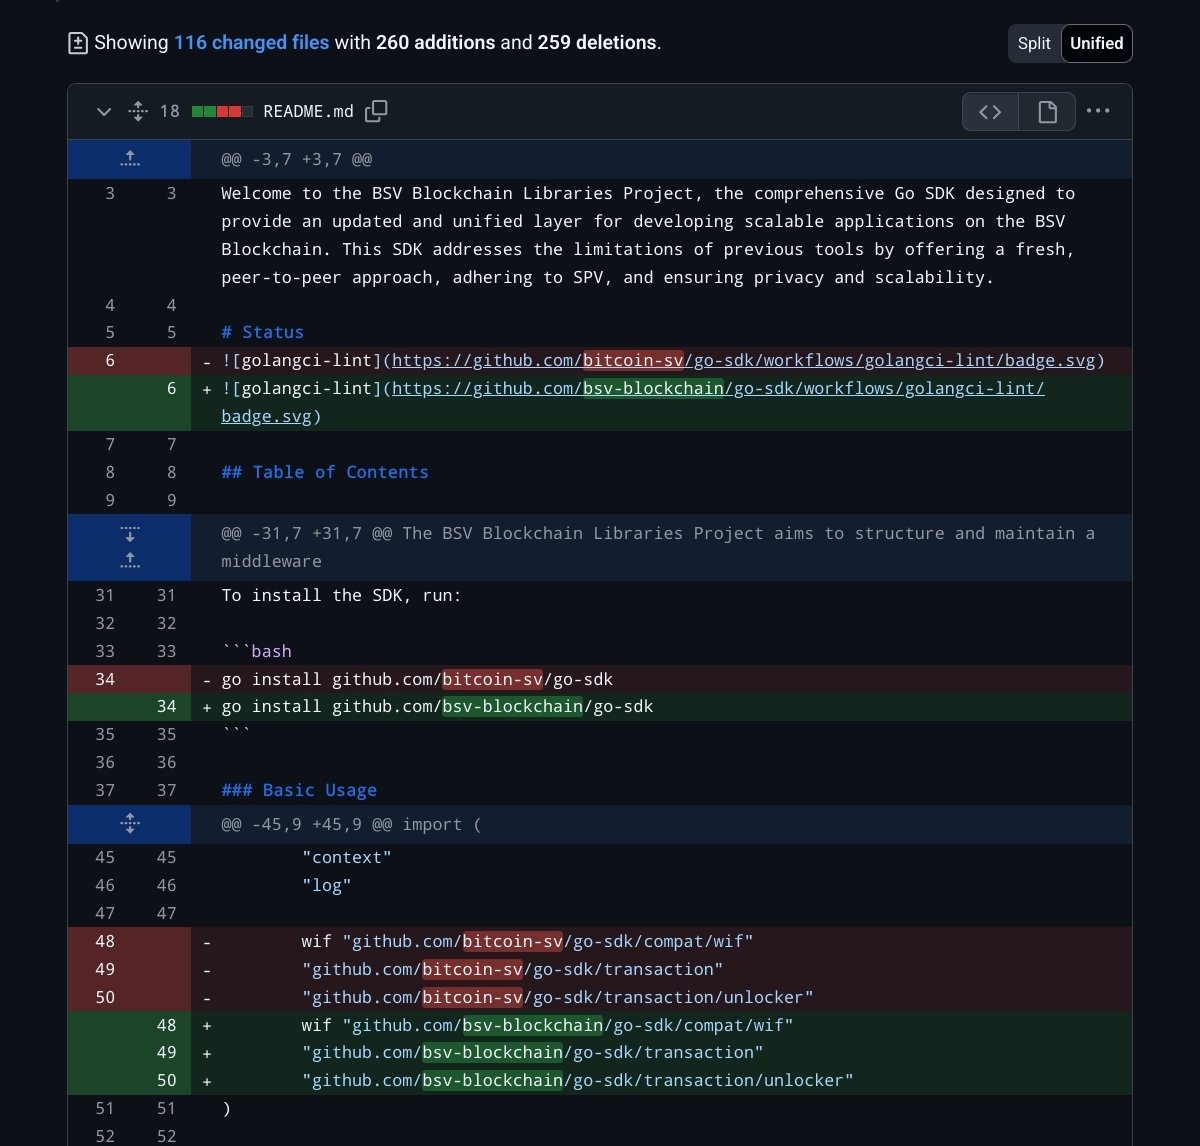Screen dimensions: 1200x1146
Task: Expand up at the -31,7 hunk
Action: click(x=129, y=562)
